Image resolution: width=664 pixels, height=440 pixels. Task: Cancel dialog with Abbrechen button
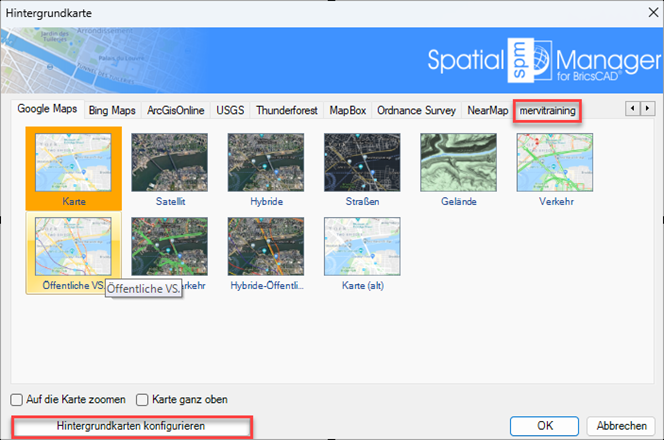pos(621,426)
